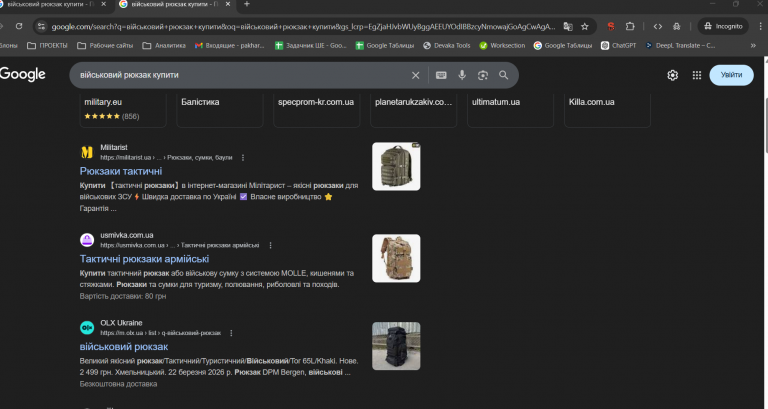Viewport: 768px width, 409px height.
Task: Open the DeepL Translate bookmark
Action: (x=680, y=46)
